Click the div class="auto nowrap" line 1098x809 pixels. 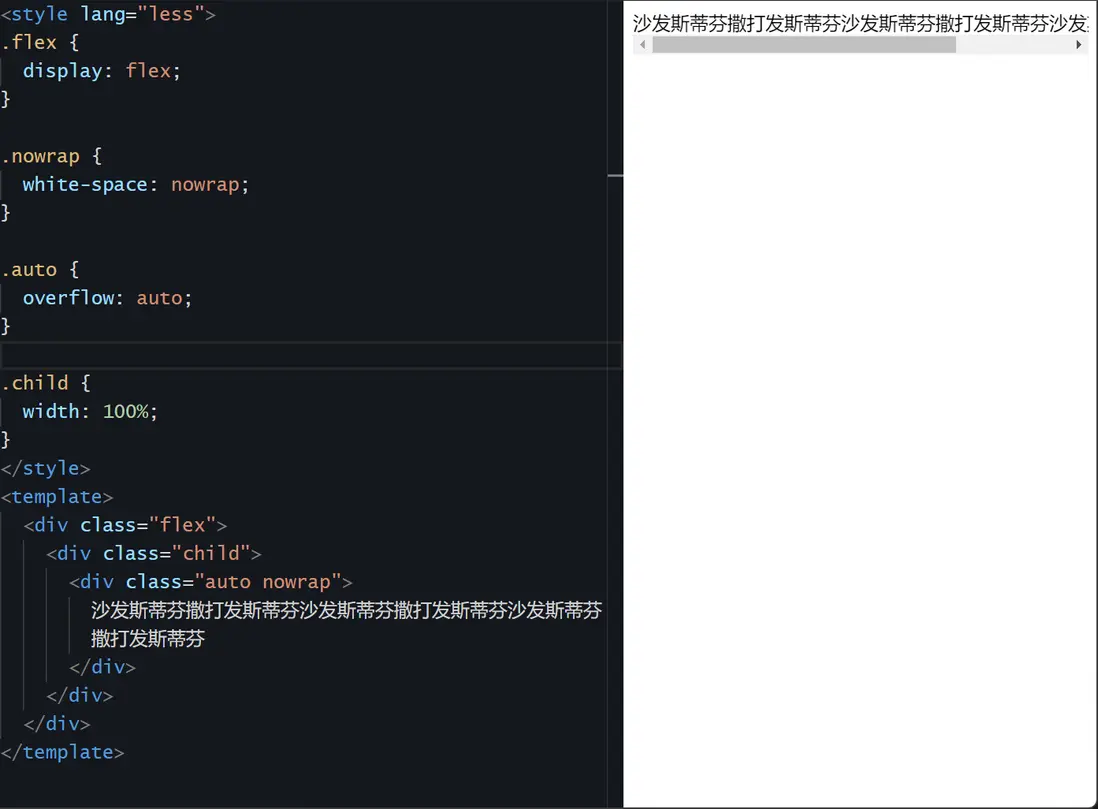(210, 581)
